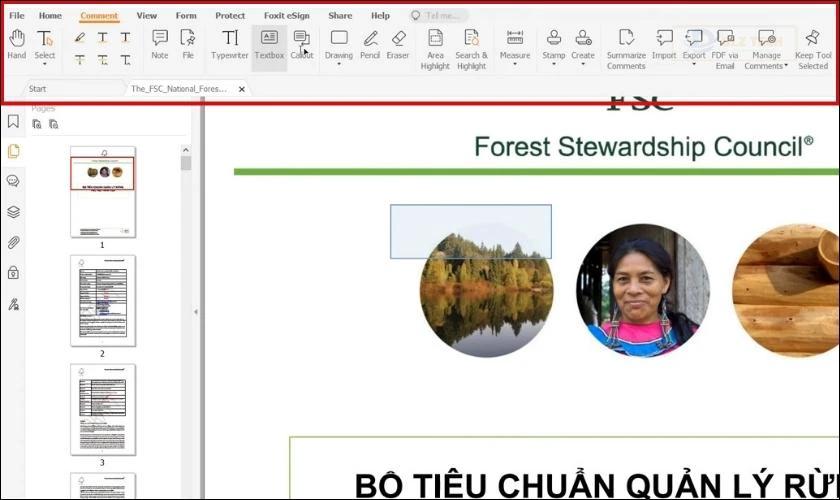Close the The_FSC_National_Fores... tab
840x500 pixels.
point(242,89)
